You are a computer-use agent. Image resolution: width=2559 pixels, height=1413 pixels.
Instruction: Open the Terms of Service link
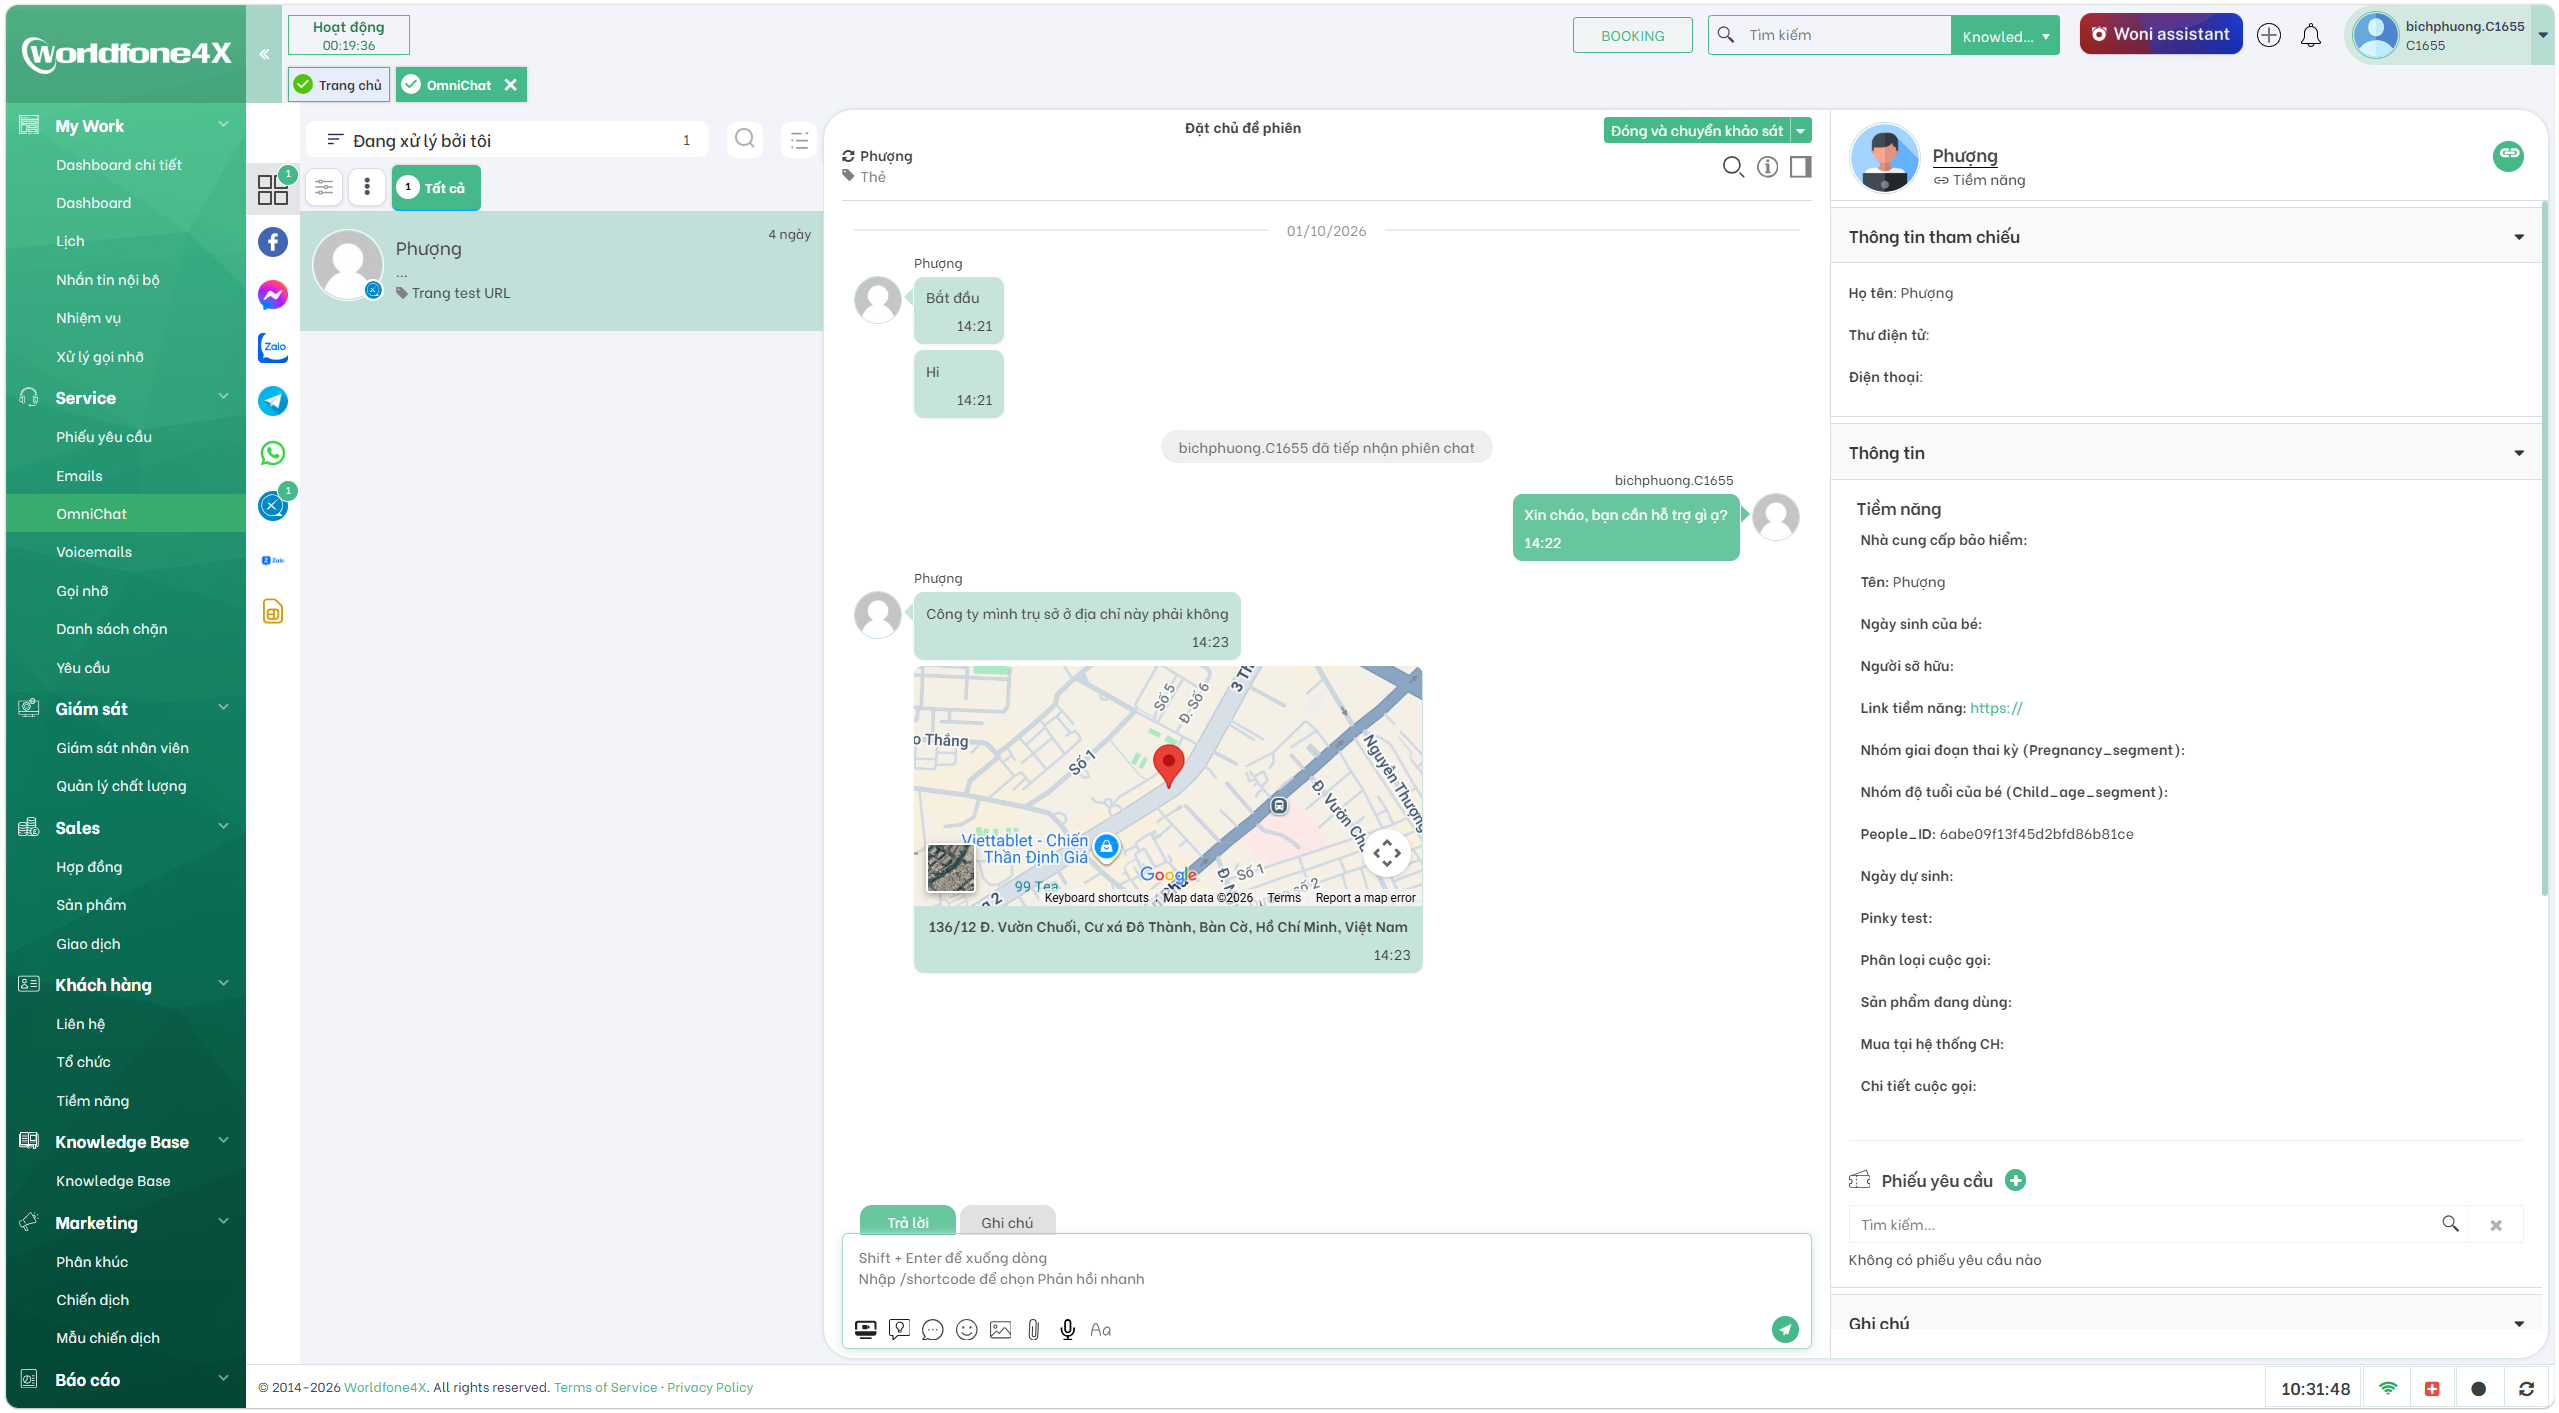click(x=606, y=1388)
